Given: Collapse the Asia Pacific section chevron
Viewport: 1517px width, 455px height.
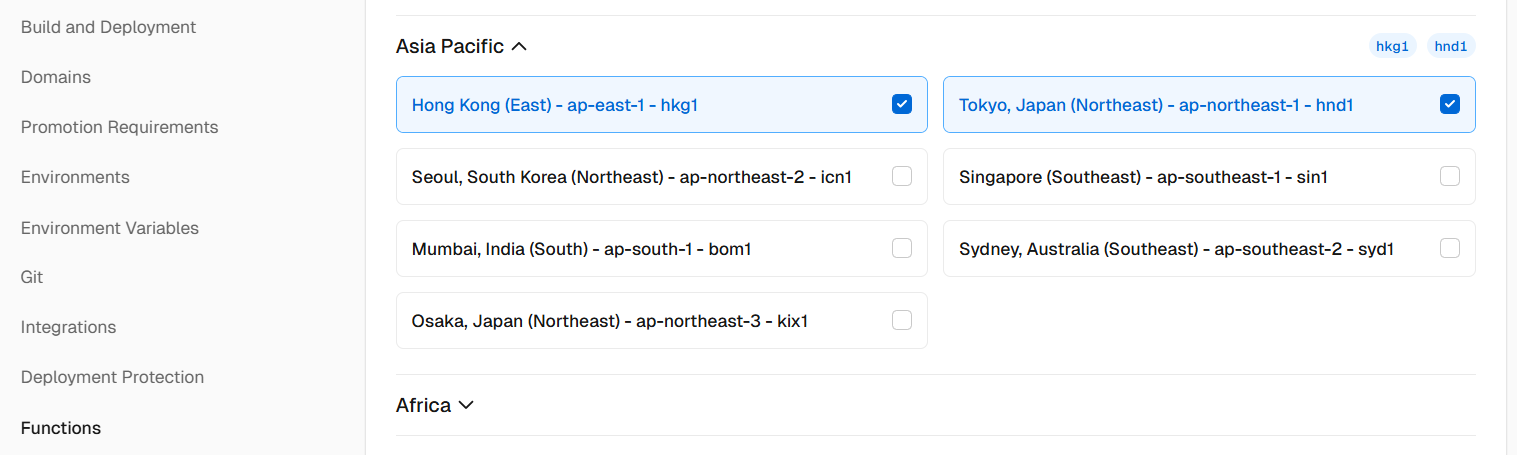Looking at the screenshot, I should coord(519,46).
